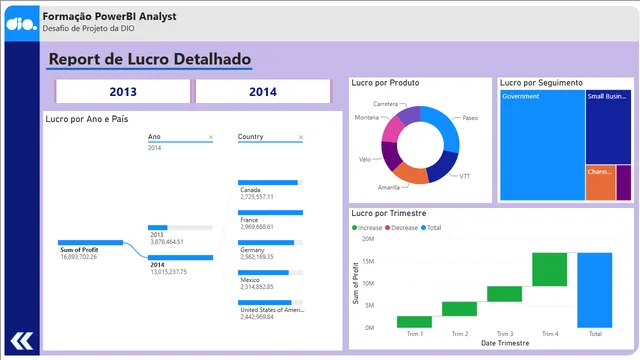
Task: Select the 2013 node in decomposition tree
Action: 180,227
